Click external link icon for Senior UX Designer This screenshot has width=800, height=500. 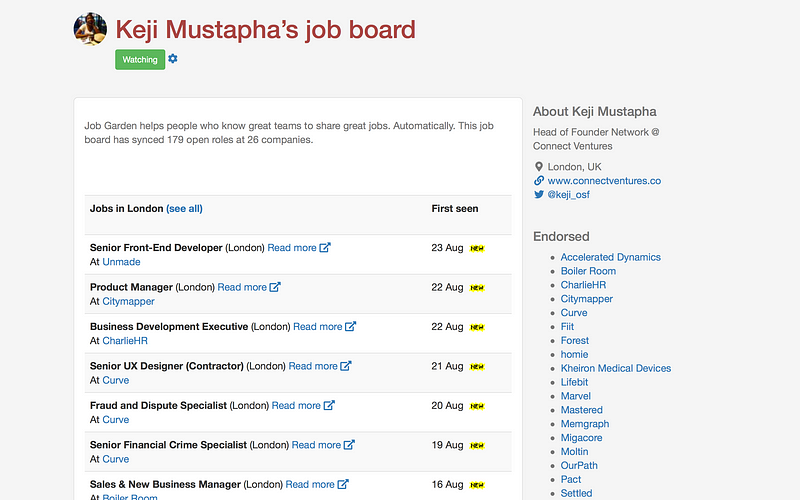[346, 366]
